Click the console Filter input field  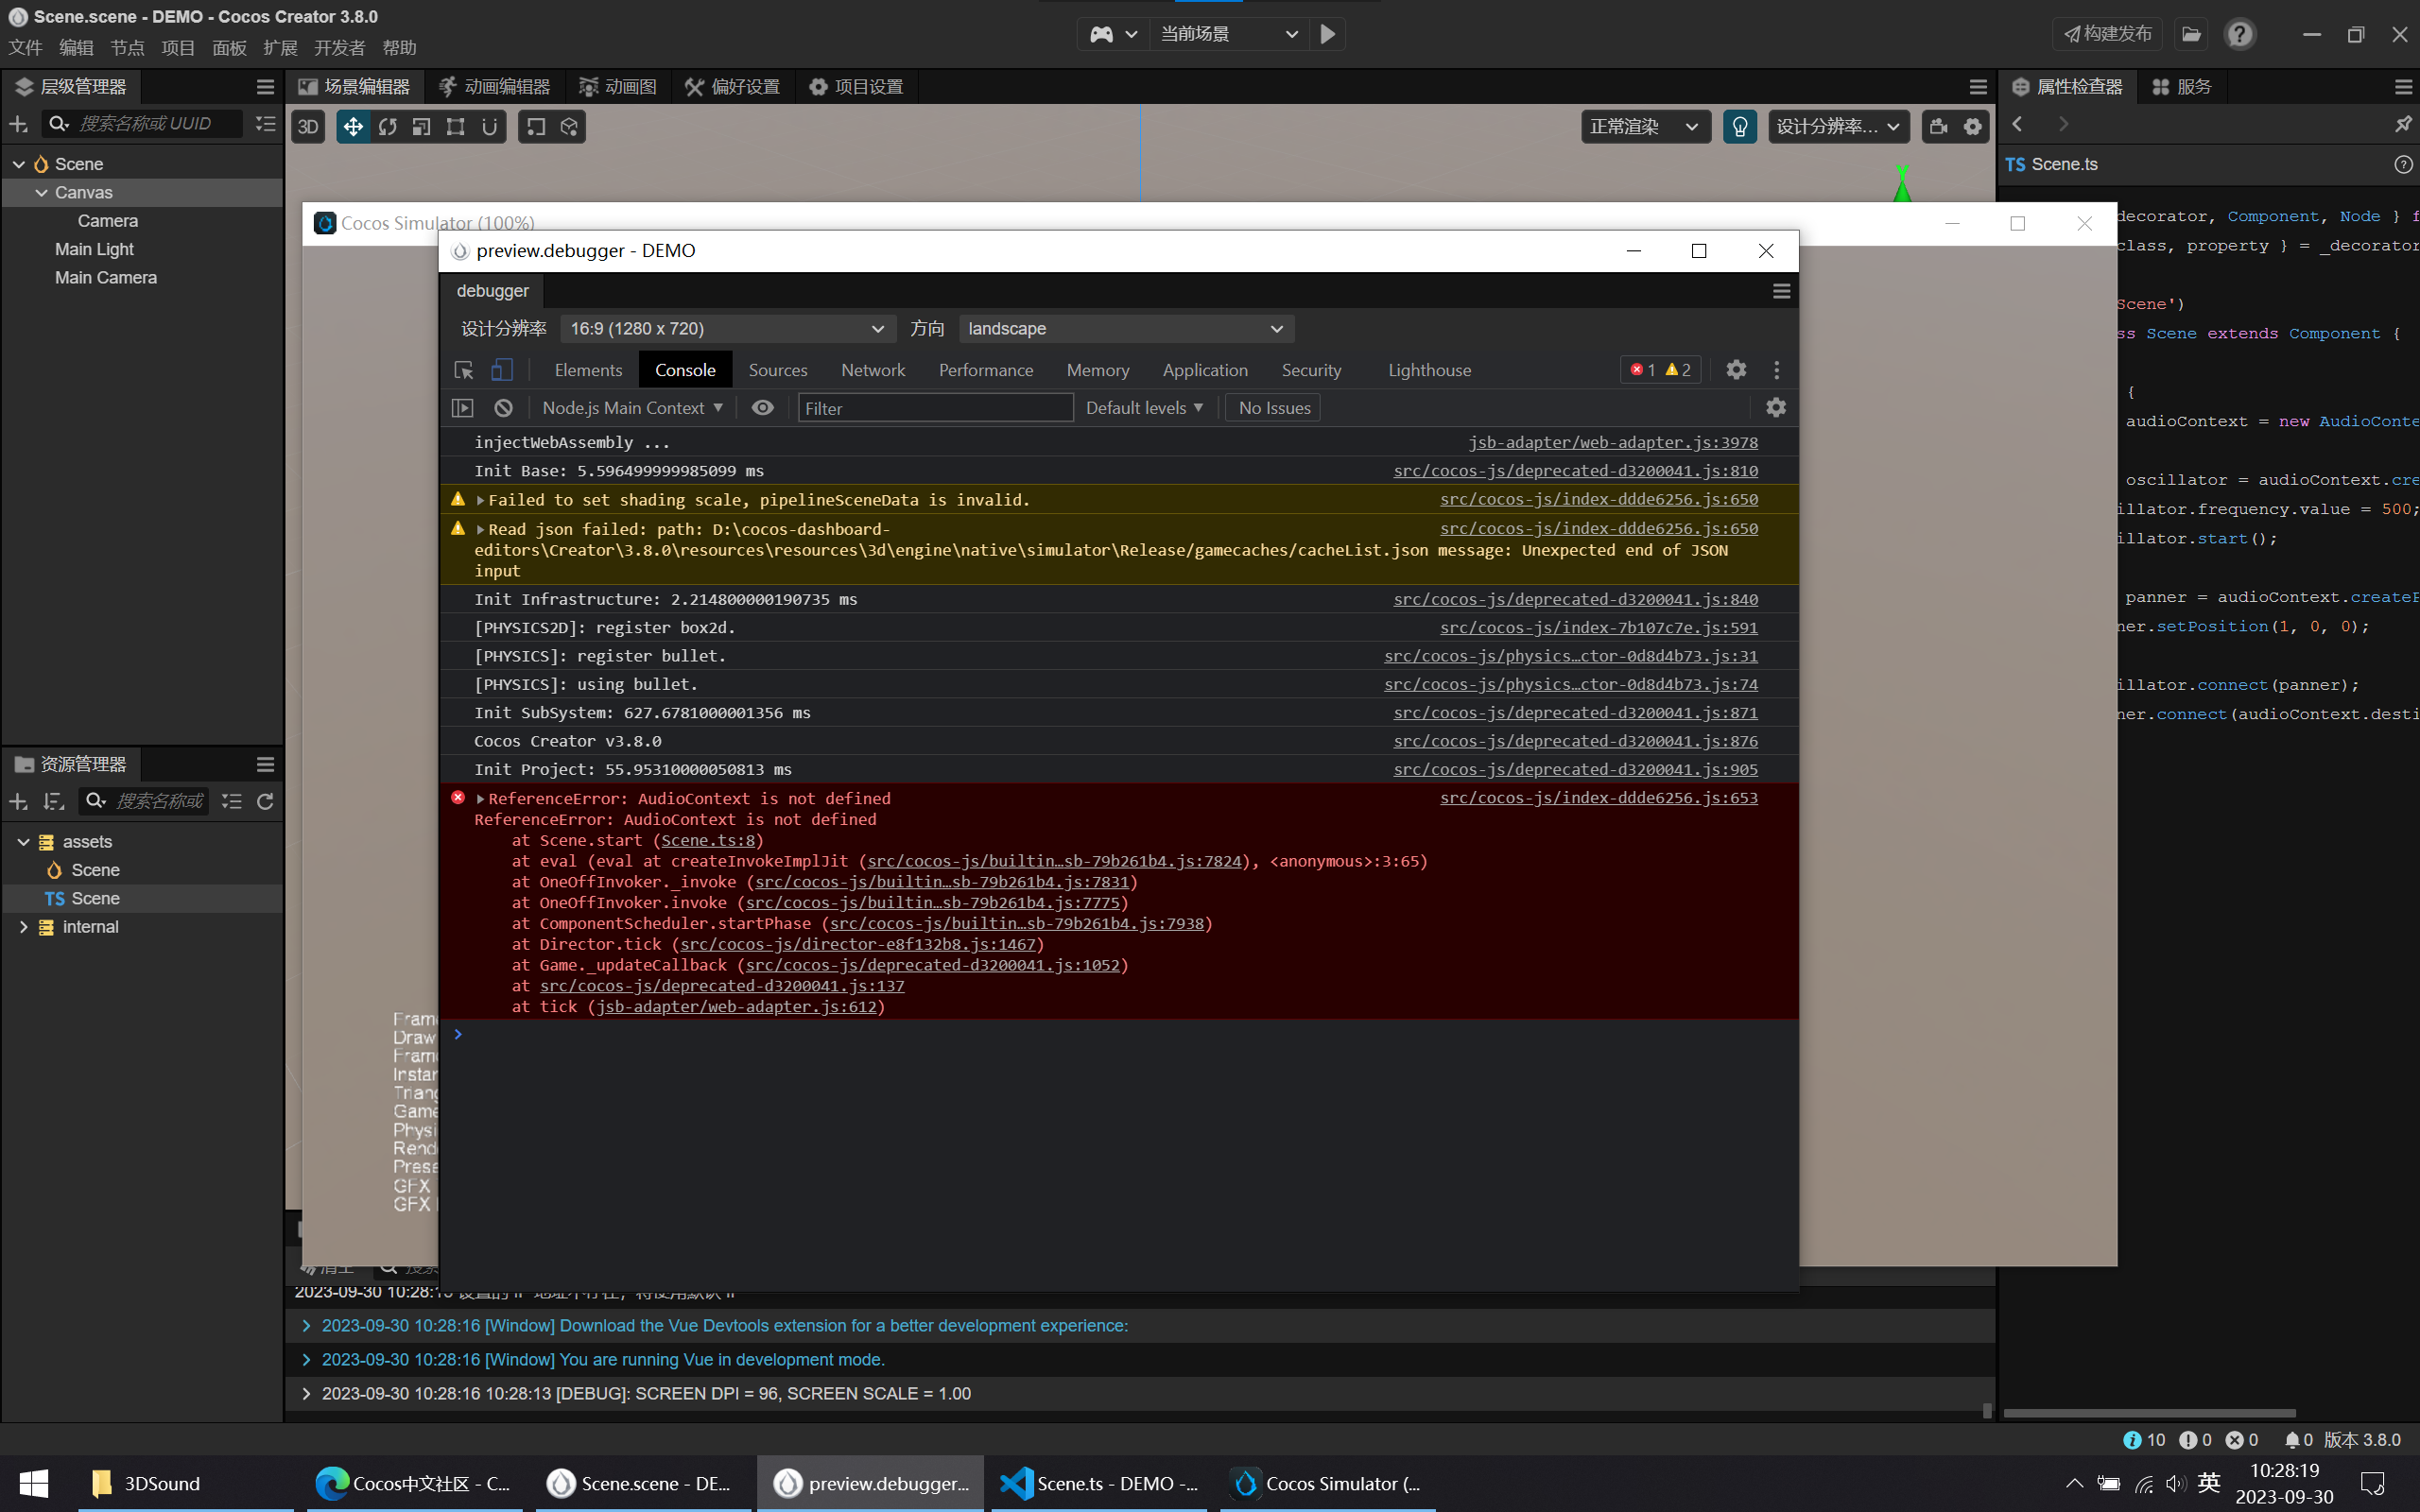pos(935,408)
